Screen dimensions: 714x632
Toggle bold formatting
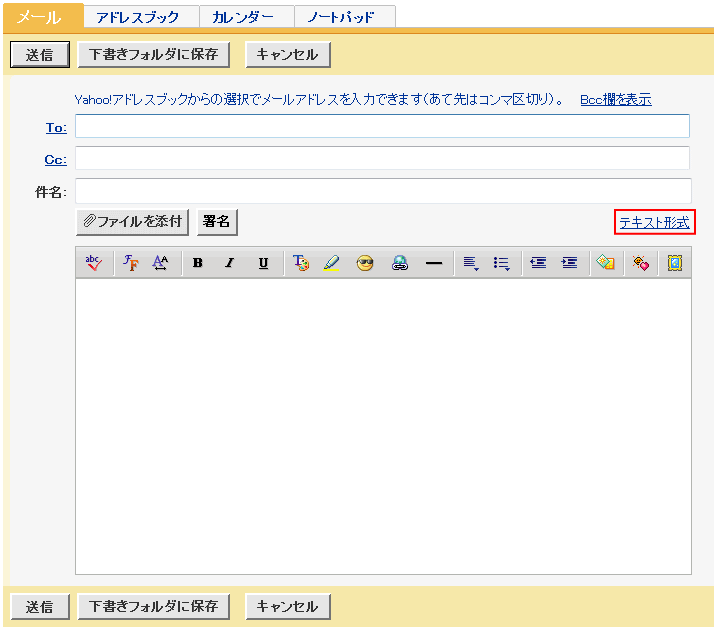198,263
